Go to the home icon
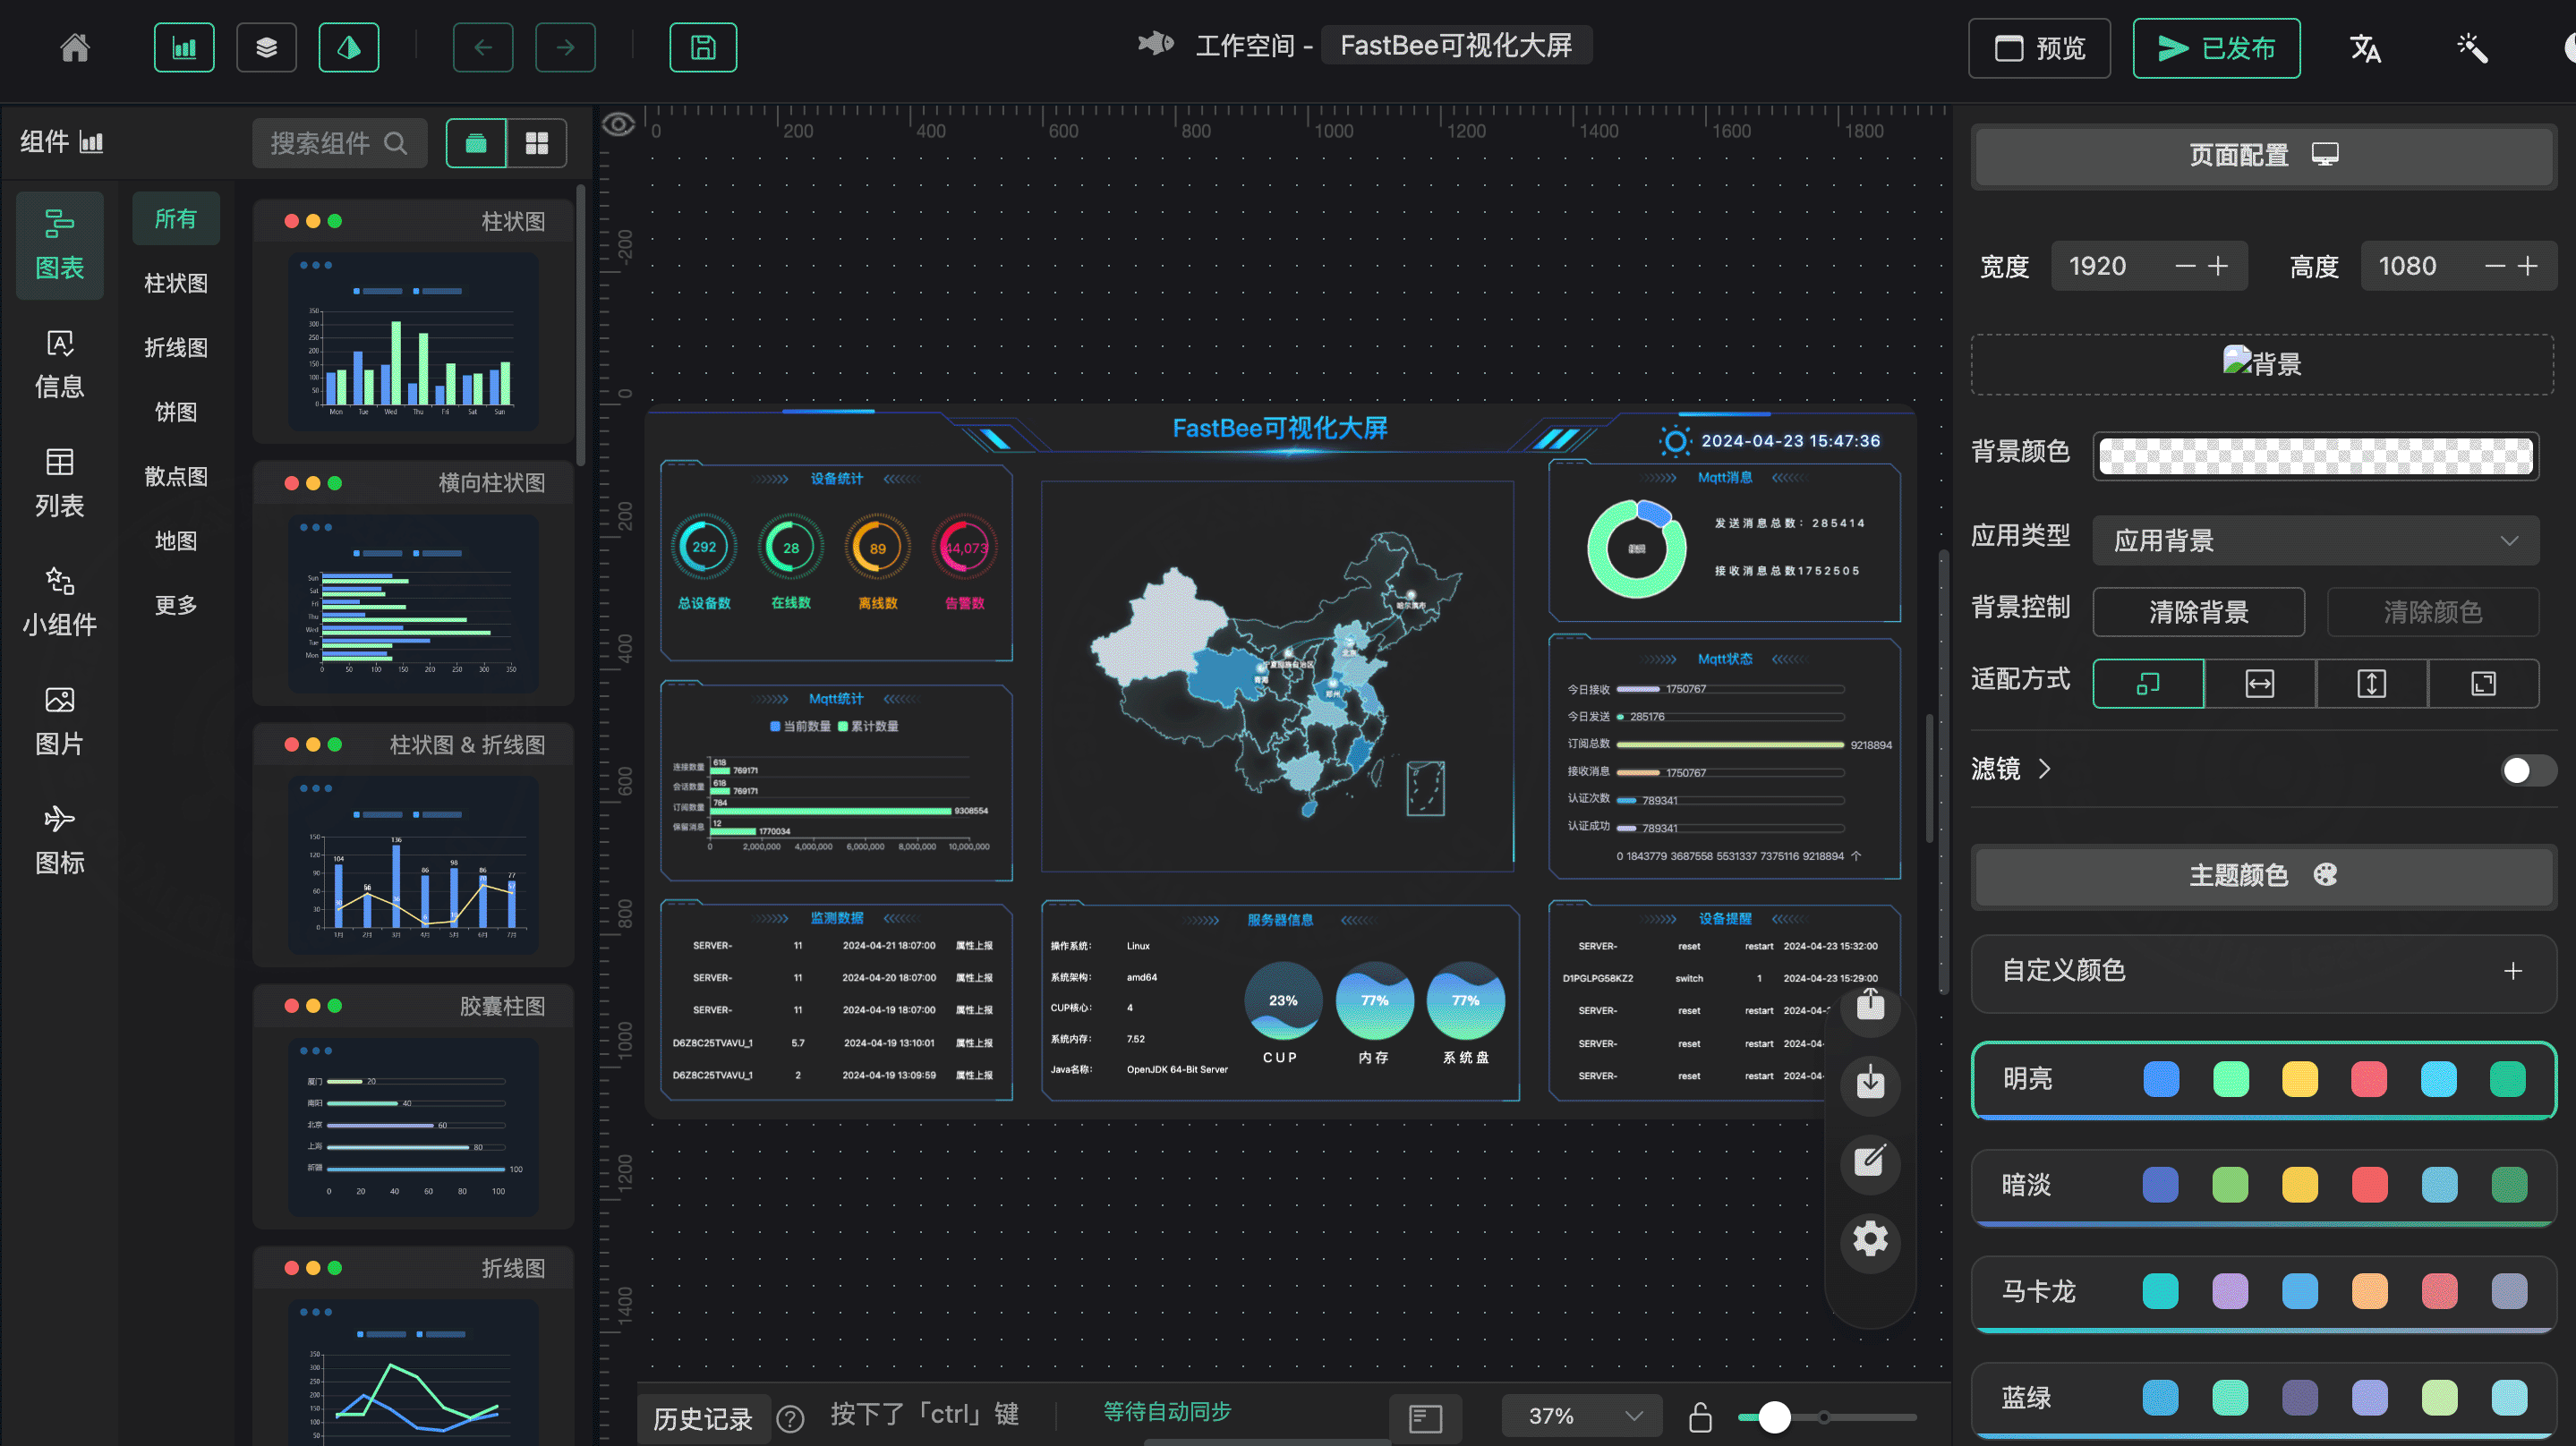Viewport: 2576px width, 1446px height. coord(75,47)
